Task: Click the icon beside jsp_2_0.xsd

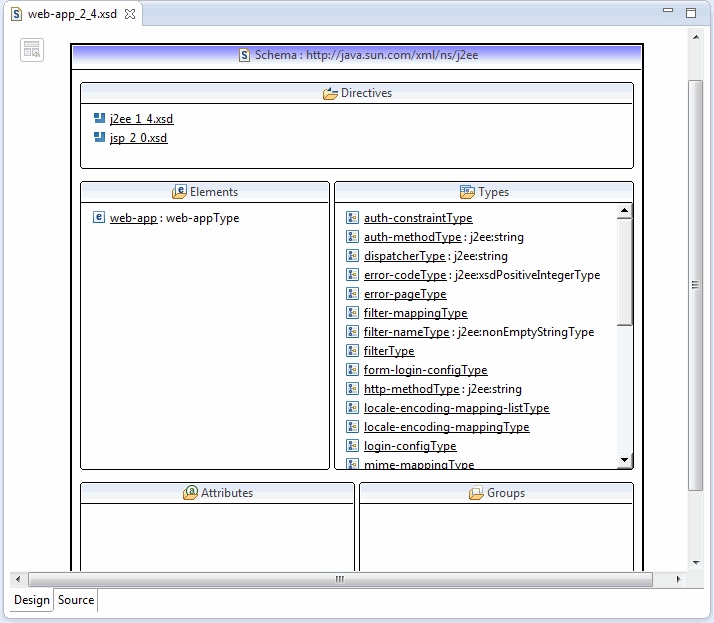Action: pos(99,137)
